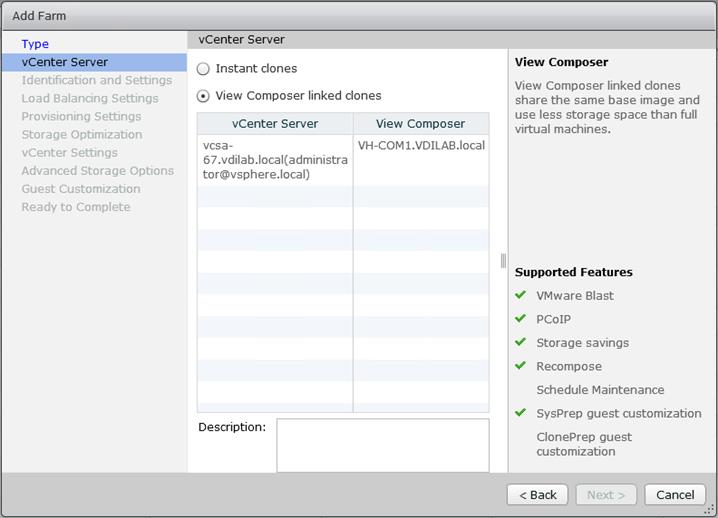Image resolution: width=718 pixels, height=518 pixels.
Task: Click the Add Farm title bar
Action: 359,16
